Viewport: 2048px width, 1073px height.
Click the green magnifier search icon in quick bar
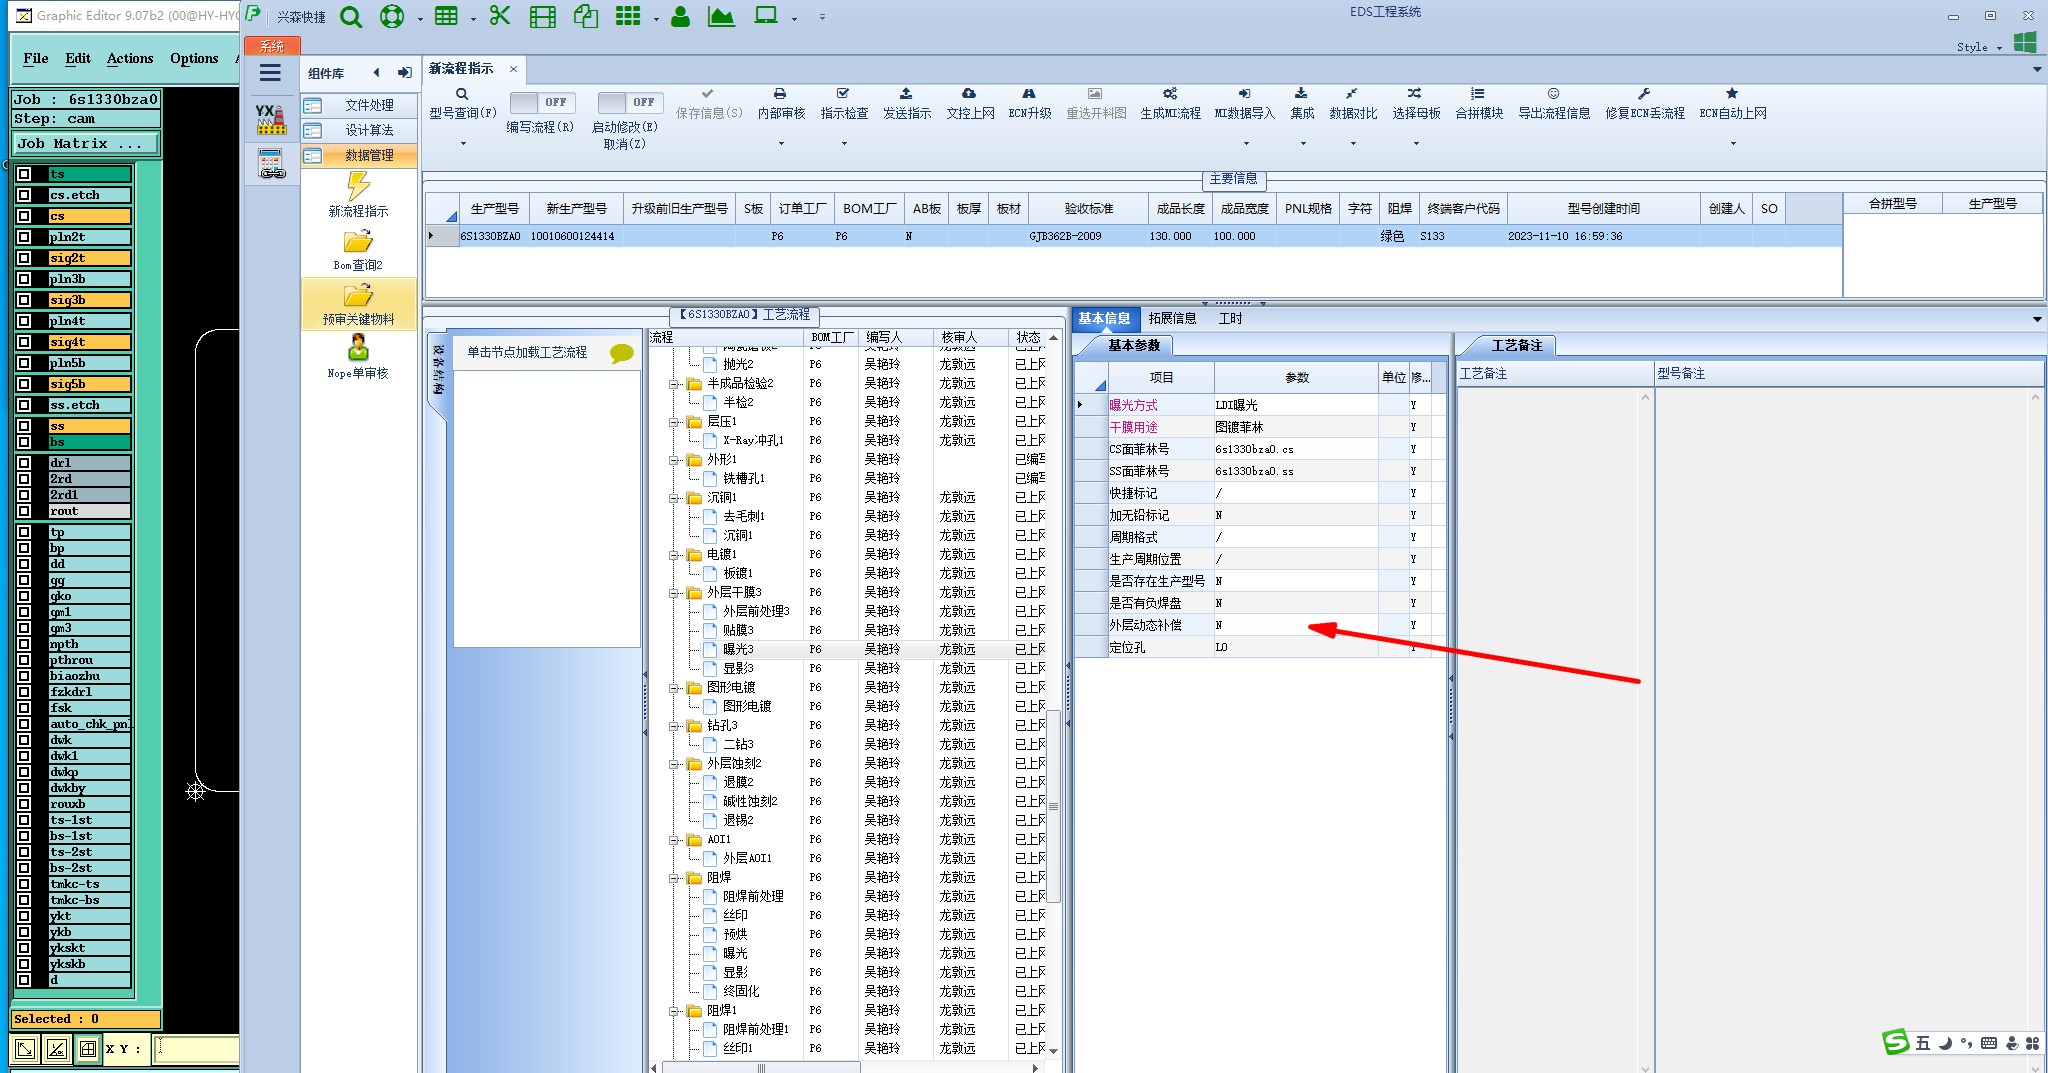[x=351, y=17]
